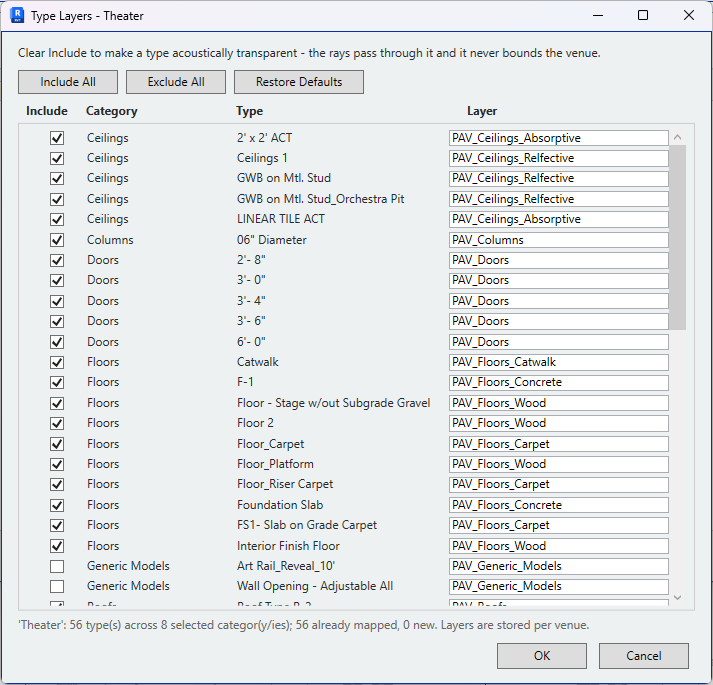Edit layer field for 2' x 2' ACT
713x685 pixels.
click(558, 138)
